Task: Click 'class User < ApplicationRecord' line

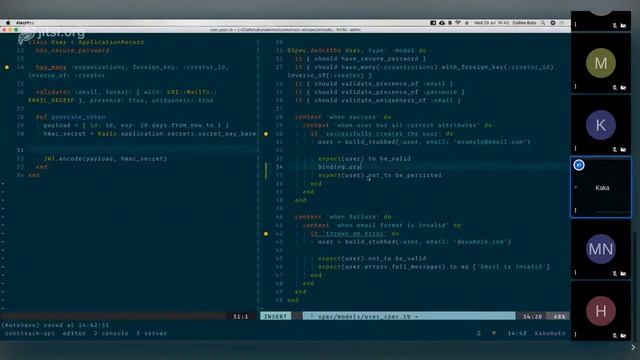Action: 86,42
